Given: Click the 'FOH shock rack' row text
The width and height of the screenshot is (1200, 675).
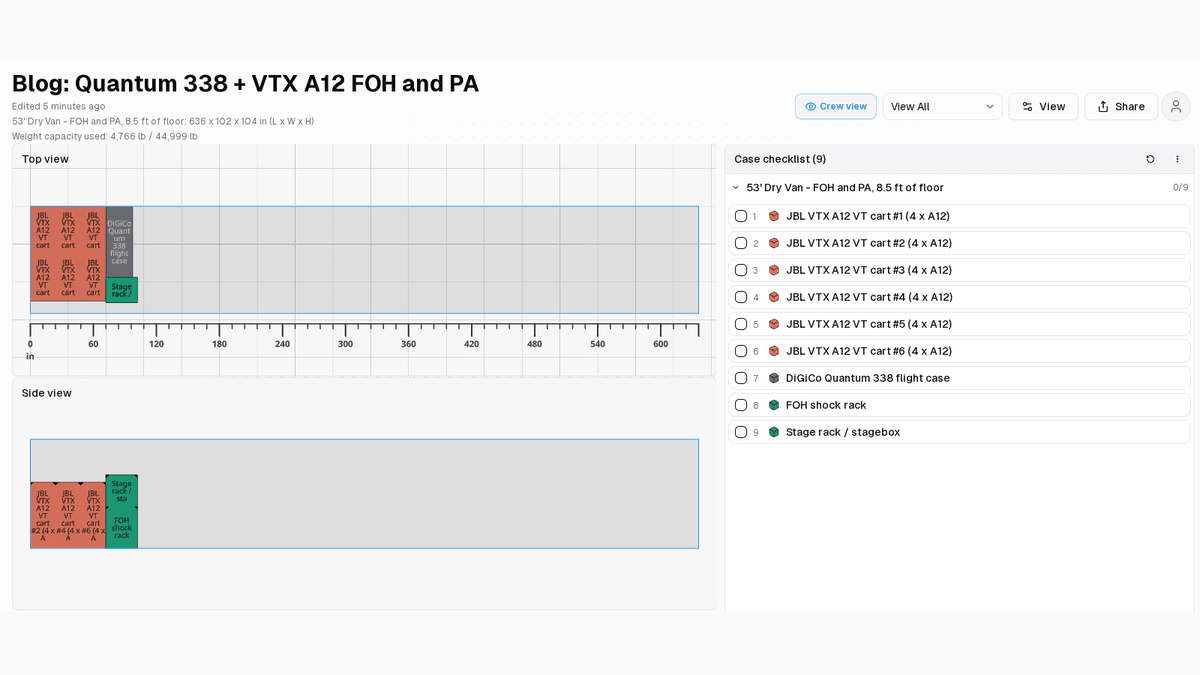Looking at the screenshot, I should point(826,405).
